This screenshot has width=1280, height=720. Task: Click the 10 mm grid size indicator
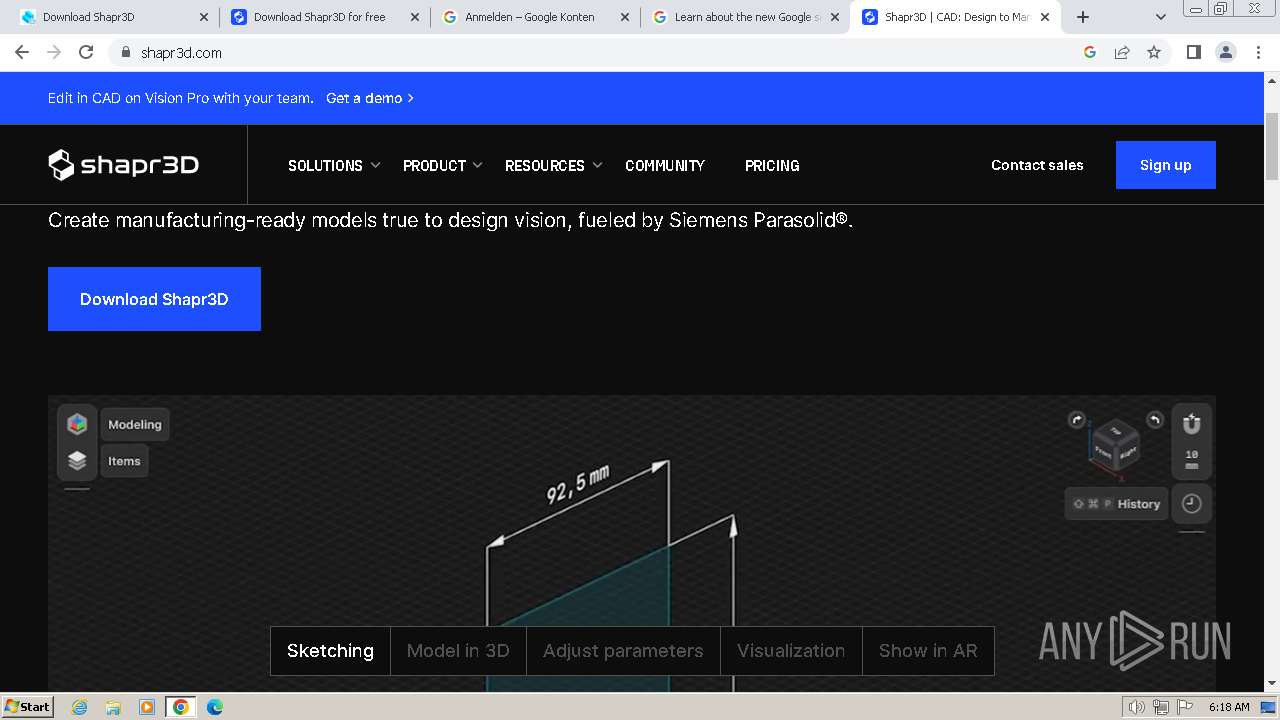[x=1191, y=460]
